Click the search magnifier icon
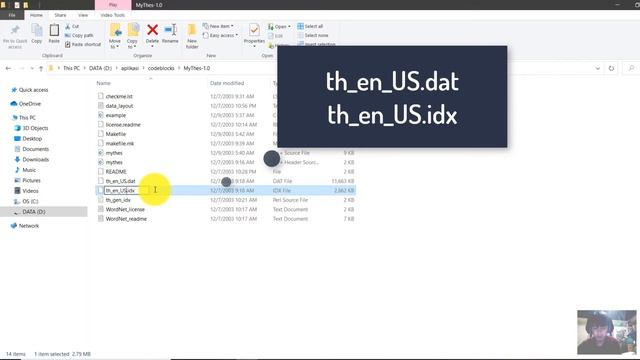The height and width of the screenshot is (360, 640). pyautogui.click(x=631, y=68)
